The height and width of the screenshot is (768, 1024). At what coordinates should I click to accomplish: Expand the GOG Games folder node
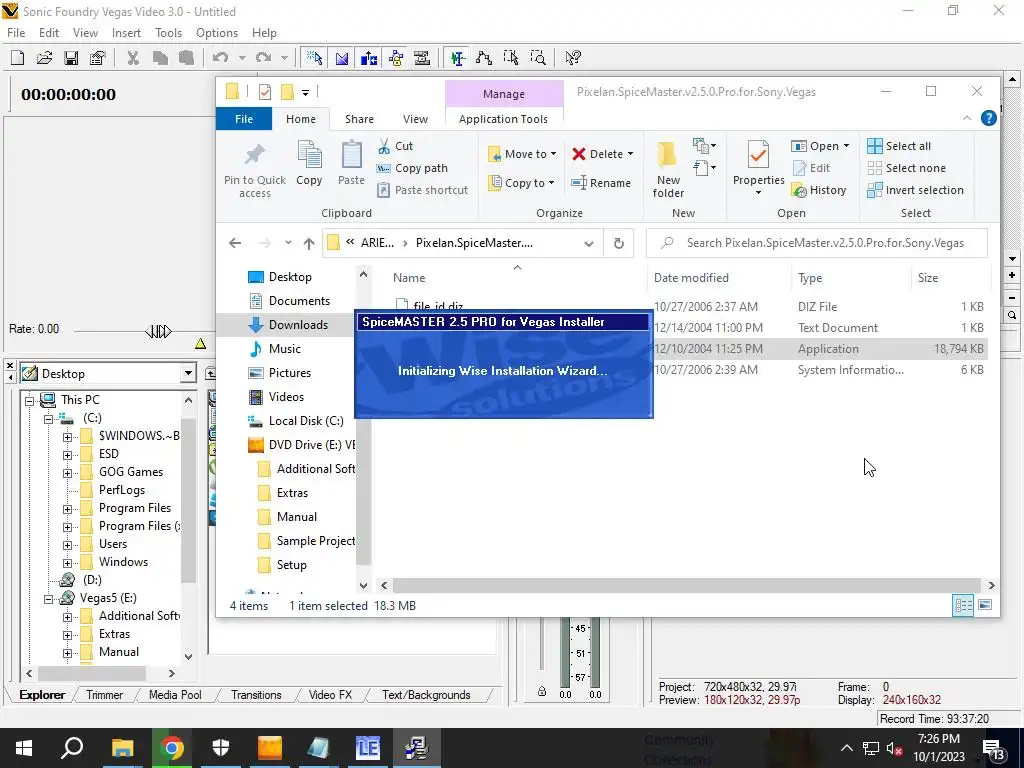67,472
